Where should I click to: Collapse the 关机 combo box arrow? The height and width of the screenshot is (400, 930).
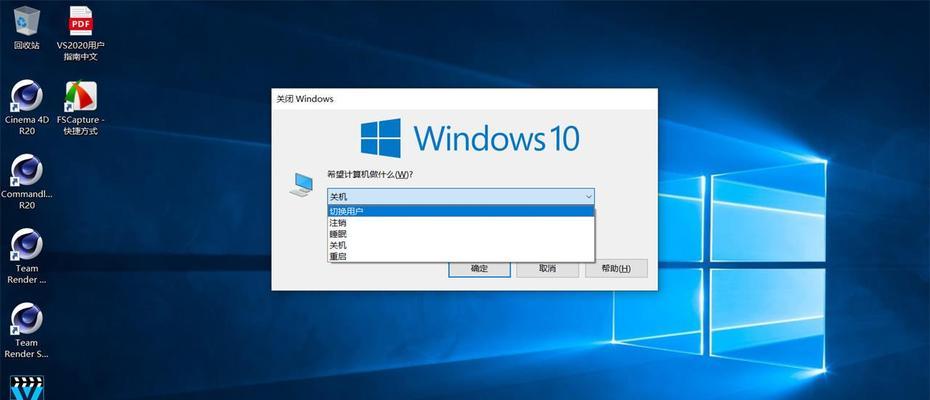click(x=588, y=196)
